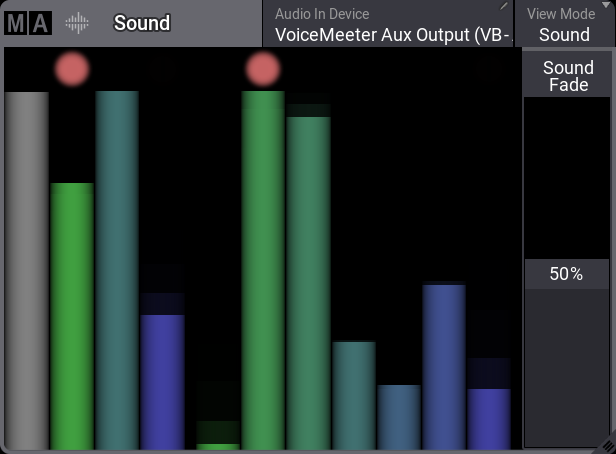
Task: Click the Sound title in the title bar
Action: (142, 23)
